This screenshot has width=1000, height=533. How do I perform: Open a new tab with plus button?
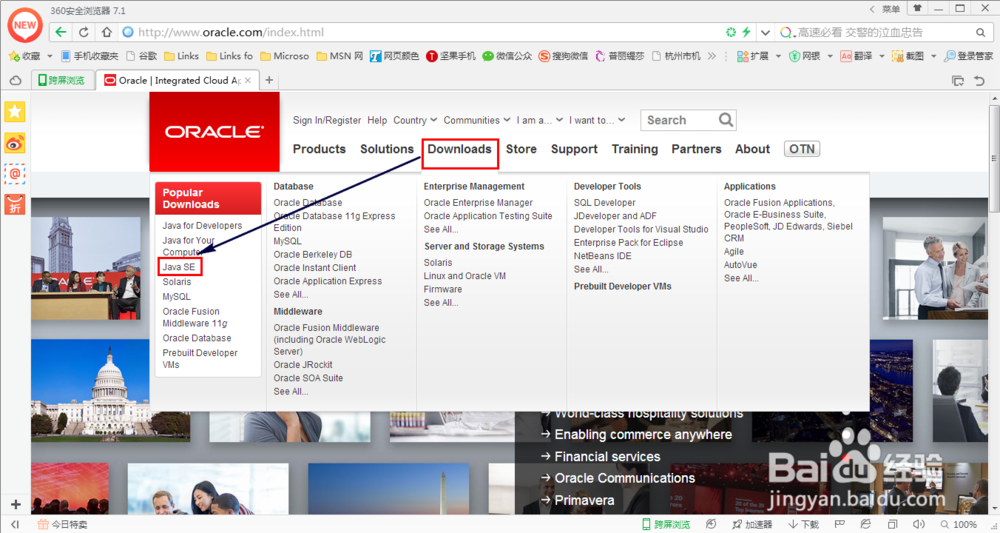tap(269, 80)
